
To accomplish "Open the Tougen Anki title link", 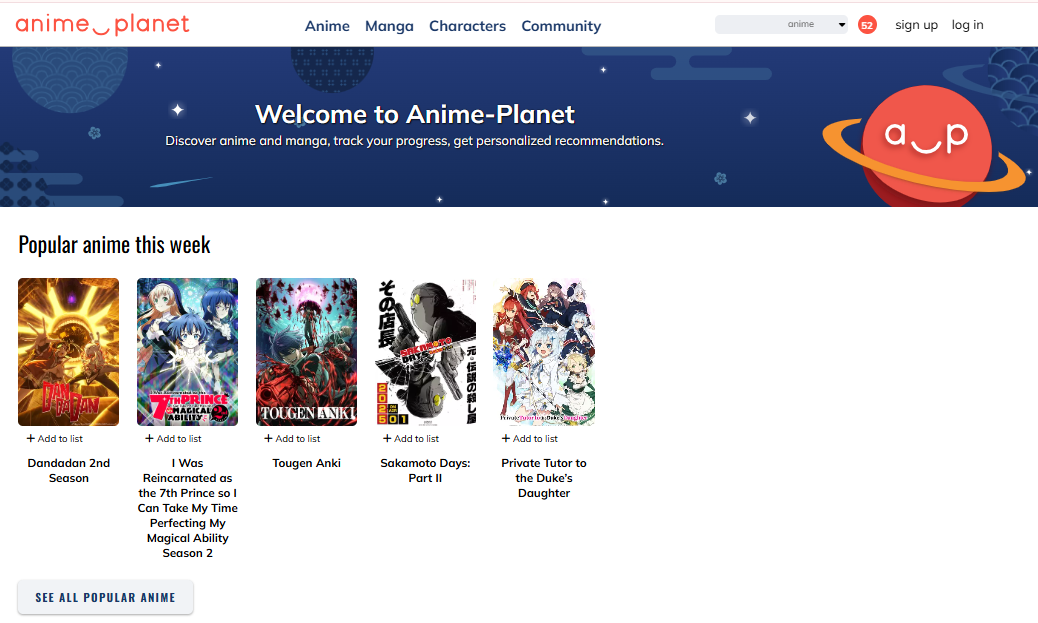I will point(307,463).
